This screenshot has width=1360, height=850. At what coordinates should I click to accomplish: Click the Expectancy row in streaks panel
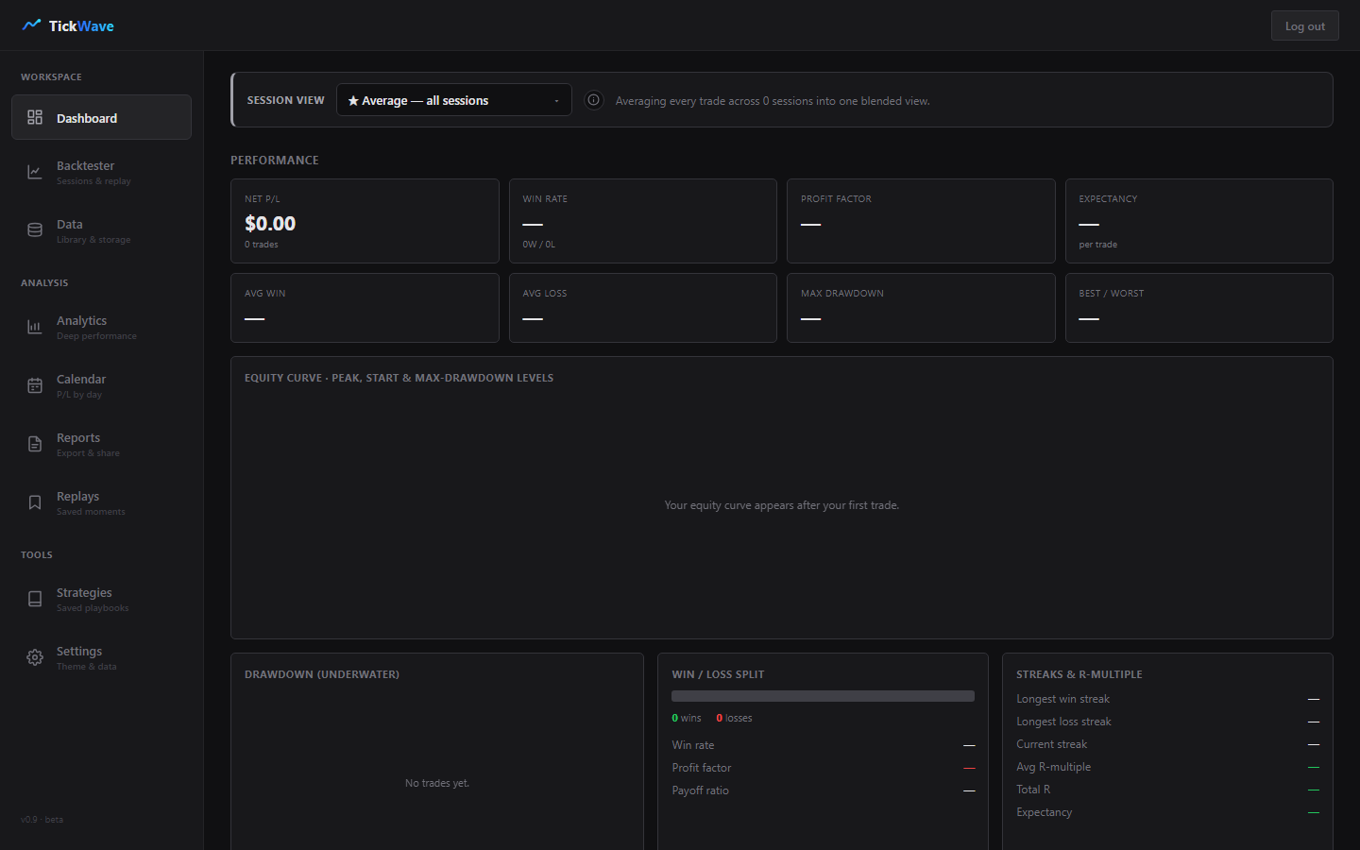pos(1168,812)
